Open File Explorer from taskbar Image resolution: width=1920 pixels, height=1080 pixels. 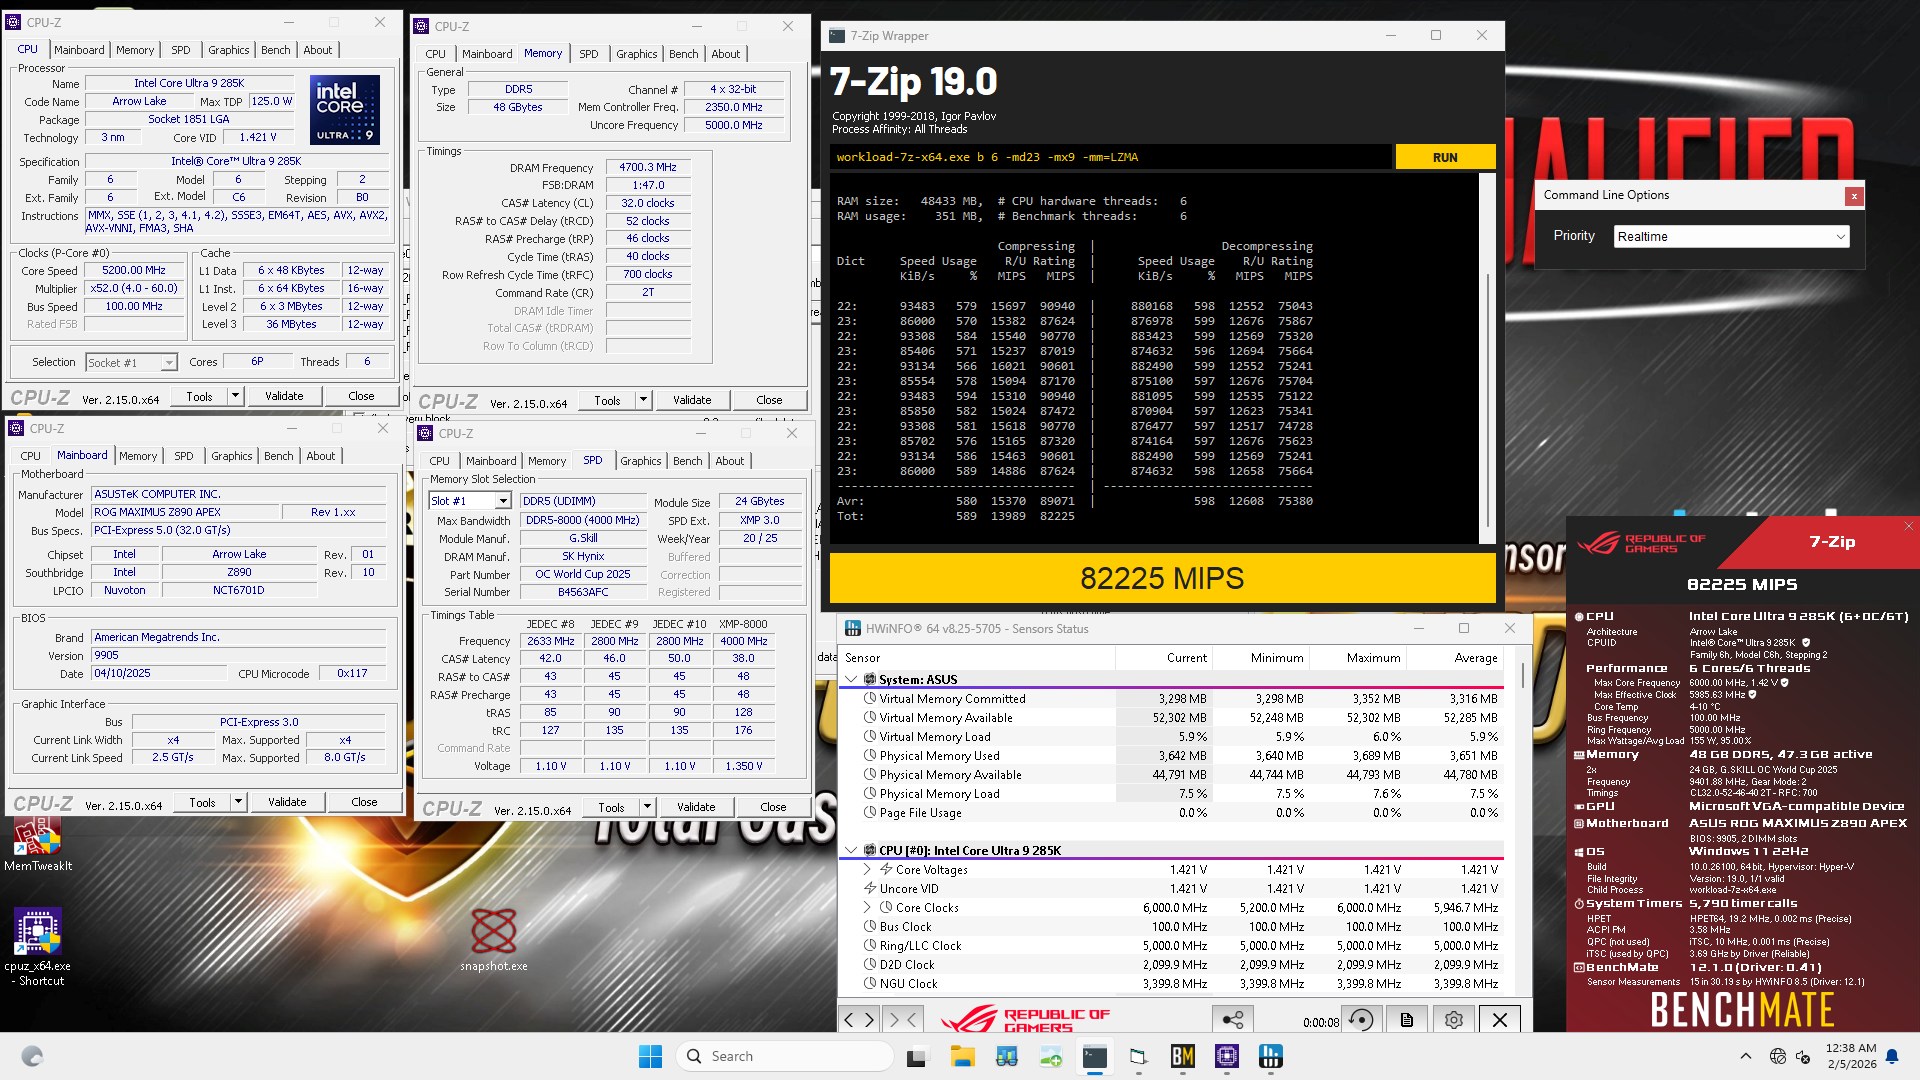[x=962, y=1056]
